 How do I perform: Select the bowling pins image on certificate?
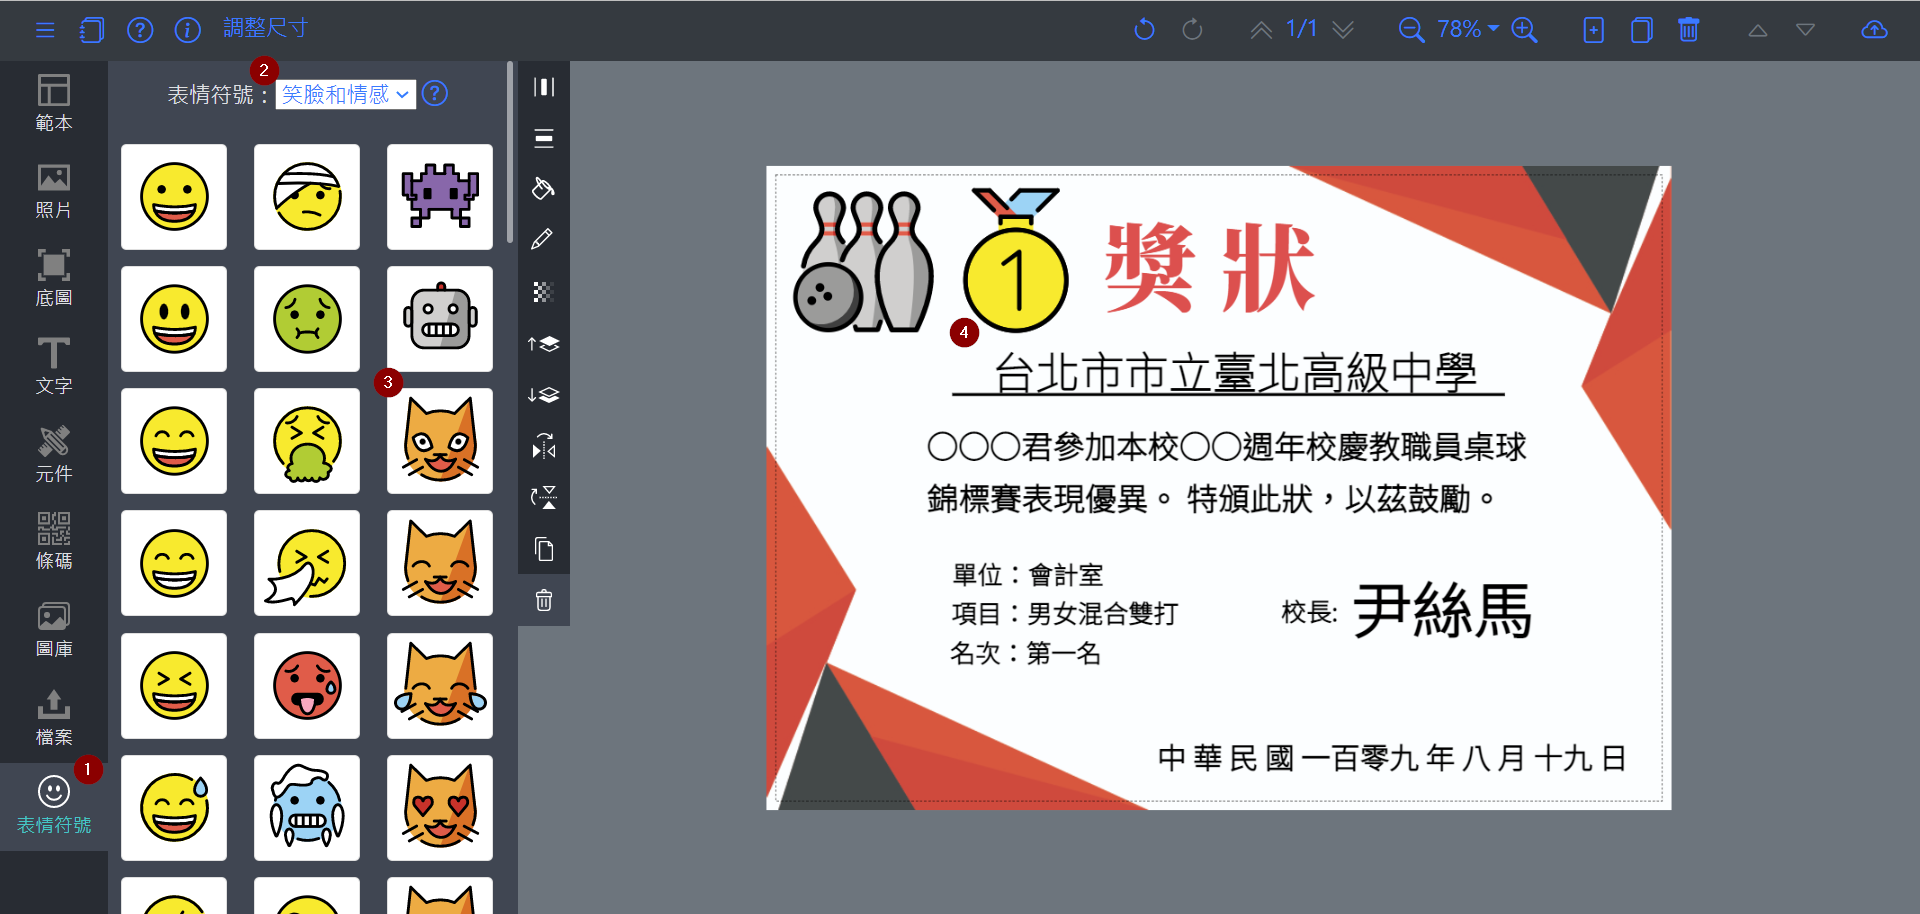(863, 261)
